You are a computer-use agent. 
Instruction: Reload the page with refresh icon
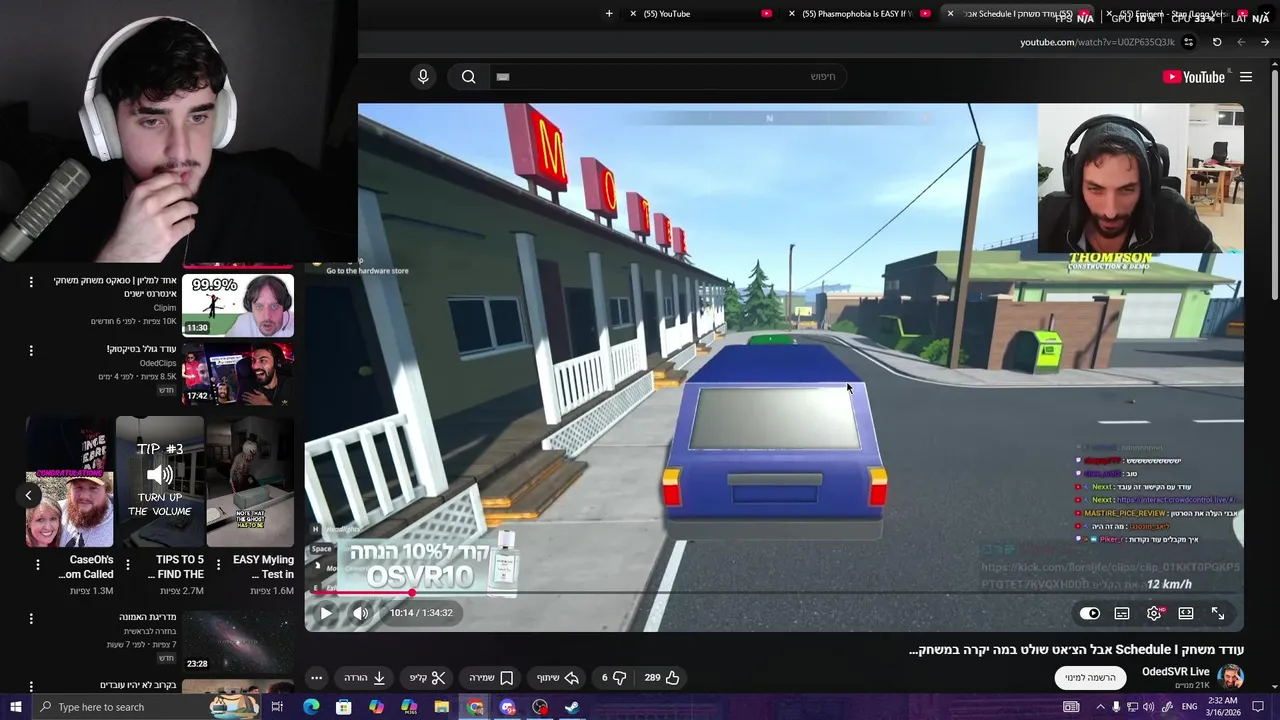point(1217,42)
